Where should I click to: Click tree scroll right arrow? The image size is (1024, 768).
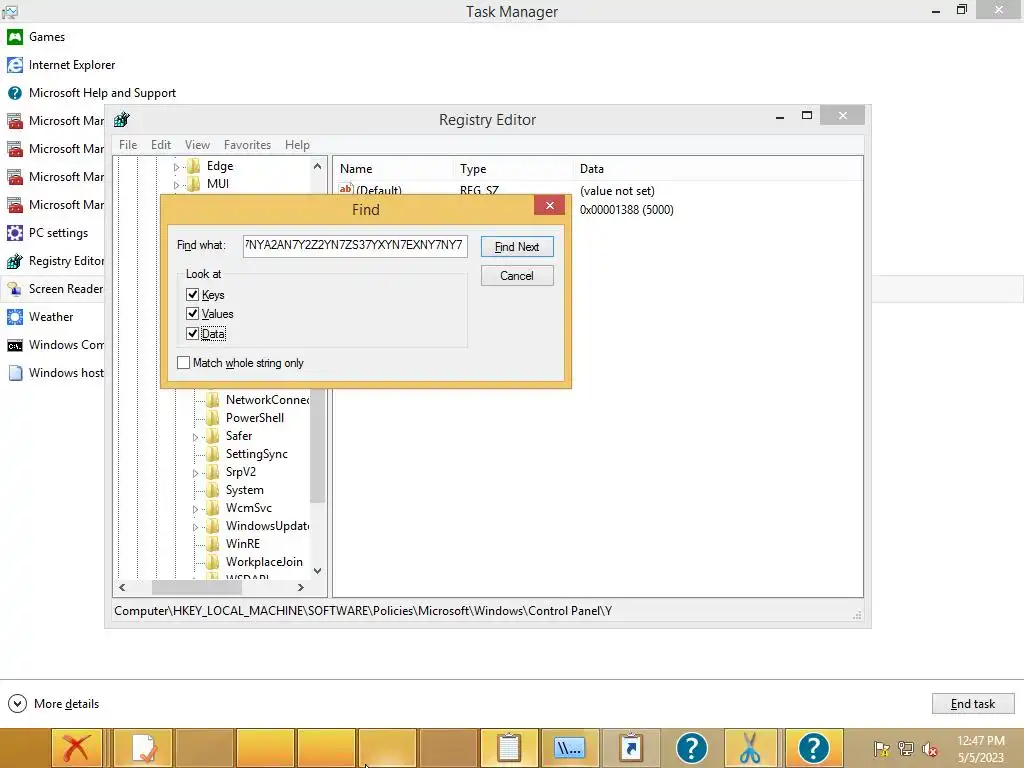tap(300, 587)
